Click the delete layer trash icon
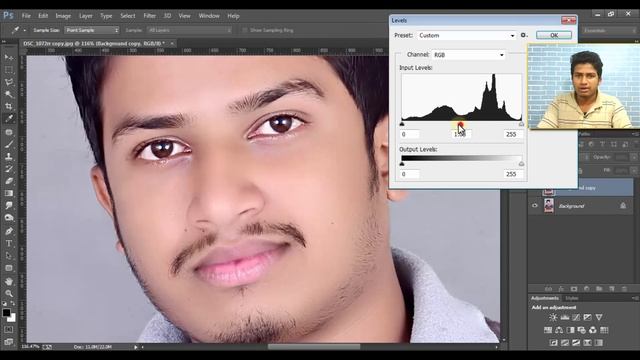 [x=624, y=289]
